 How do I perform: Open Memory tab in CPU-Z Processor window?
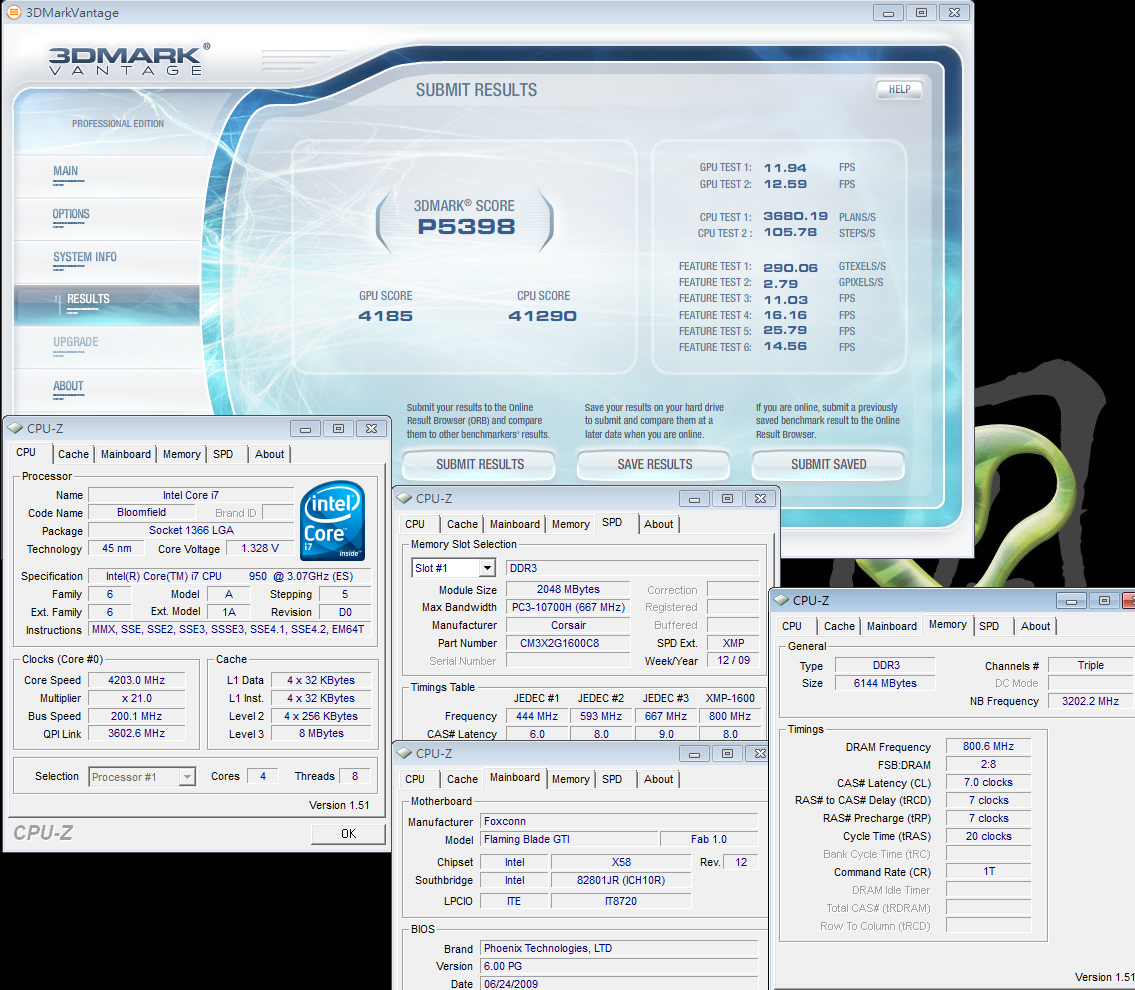182,454
